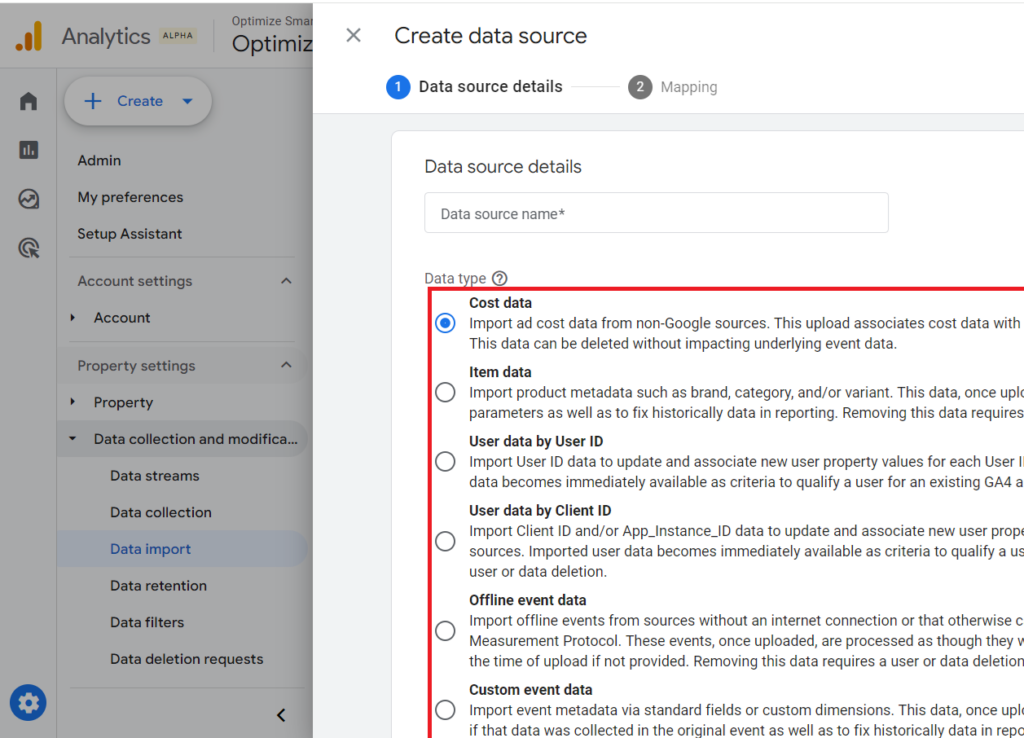
Task: Select the Item data radio button
Action: coord(445,393)
